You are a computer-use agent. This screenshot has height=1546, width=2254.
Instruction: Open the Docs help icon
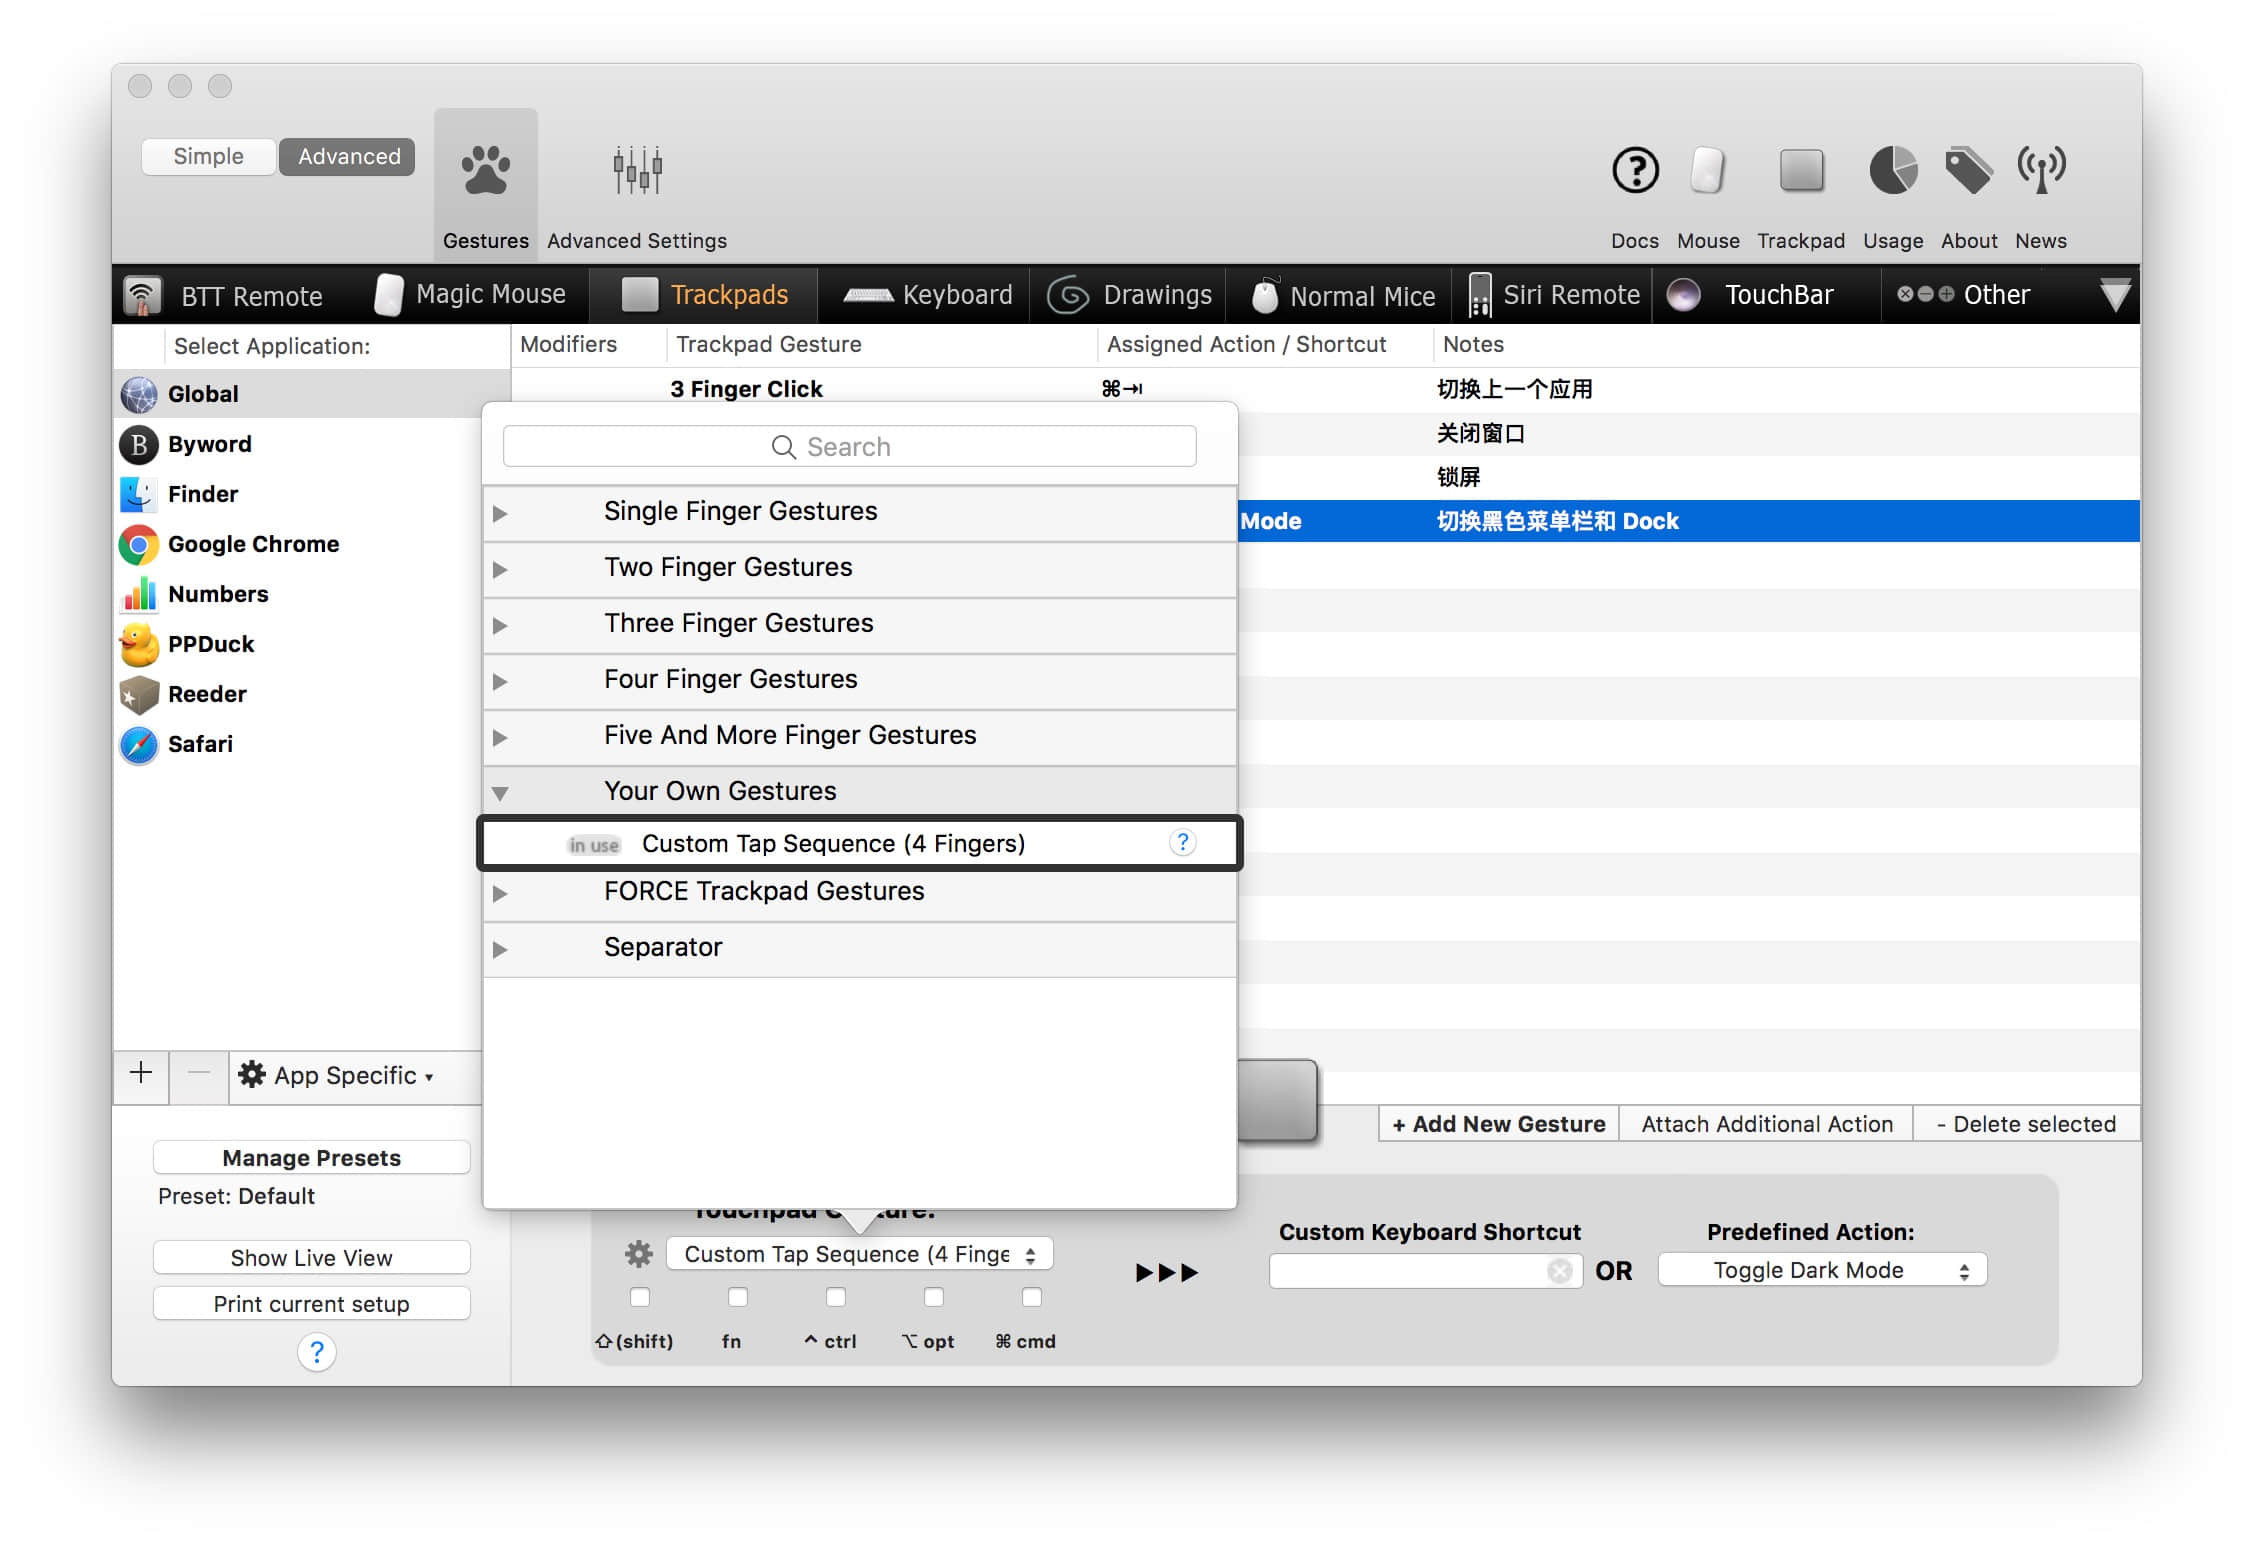(1635, 171)
